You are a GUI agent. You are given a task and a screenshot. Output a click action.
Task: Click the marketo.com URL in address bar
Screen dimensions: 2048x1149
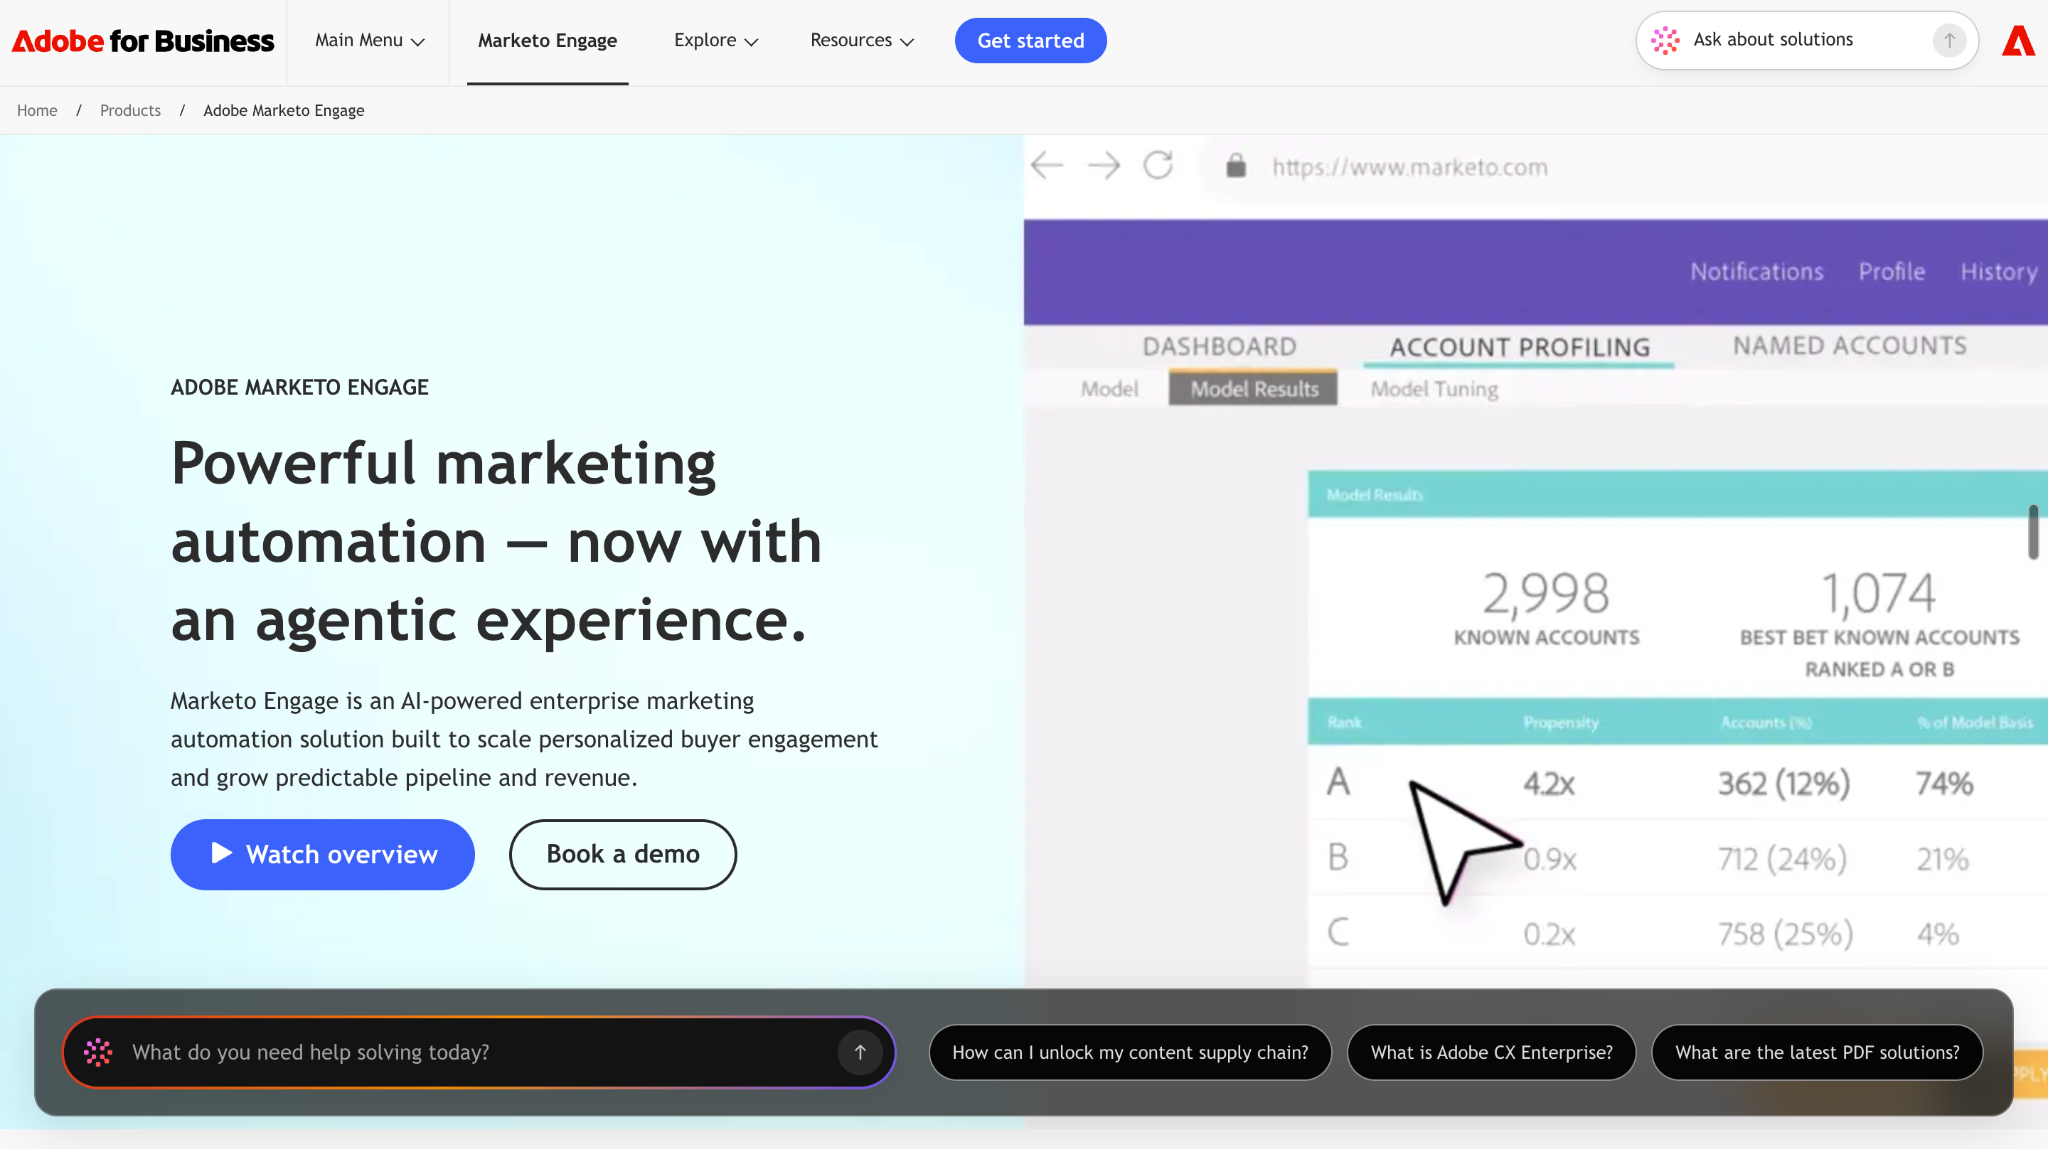tap(1409, 167)
